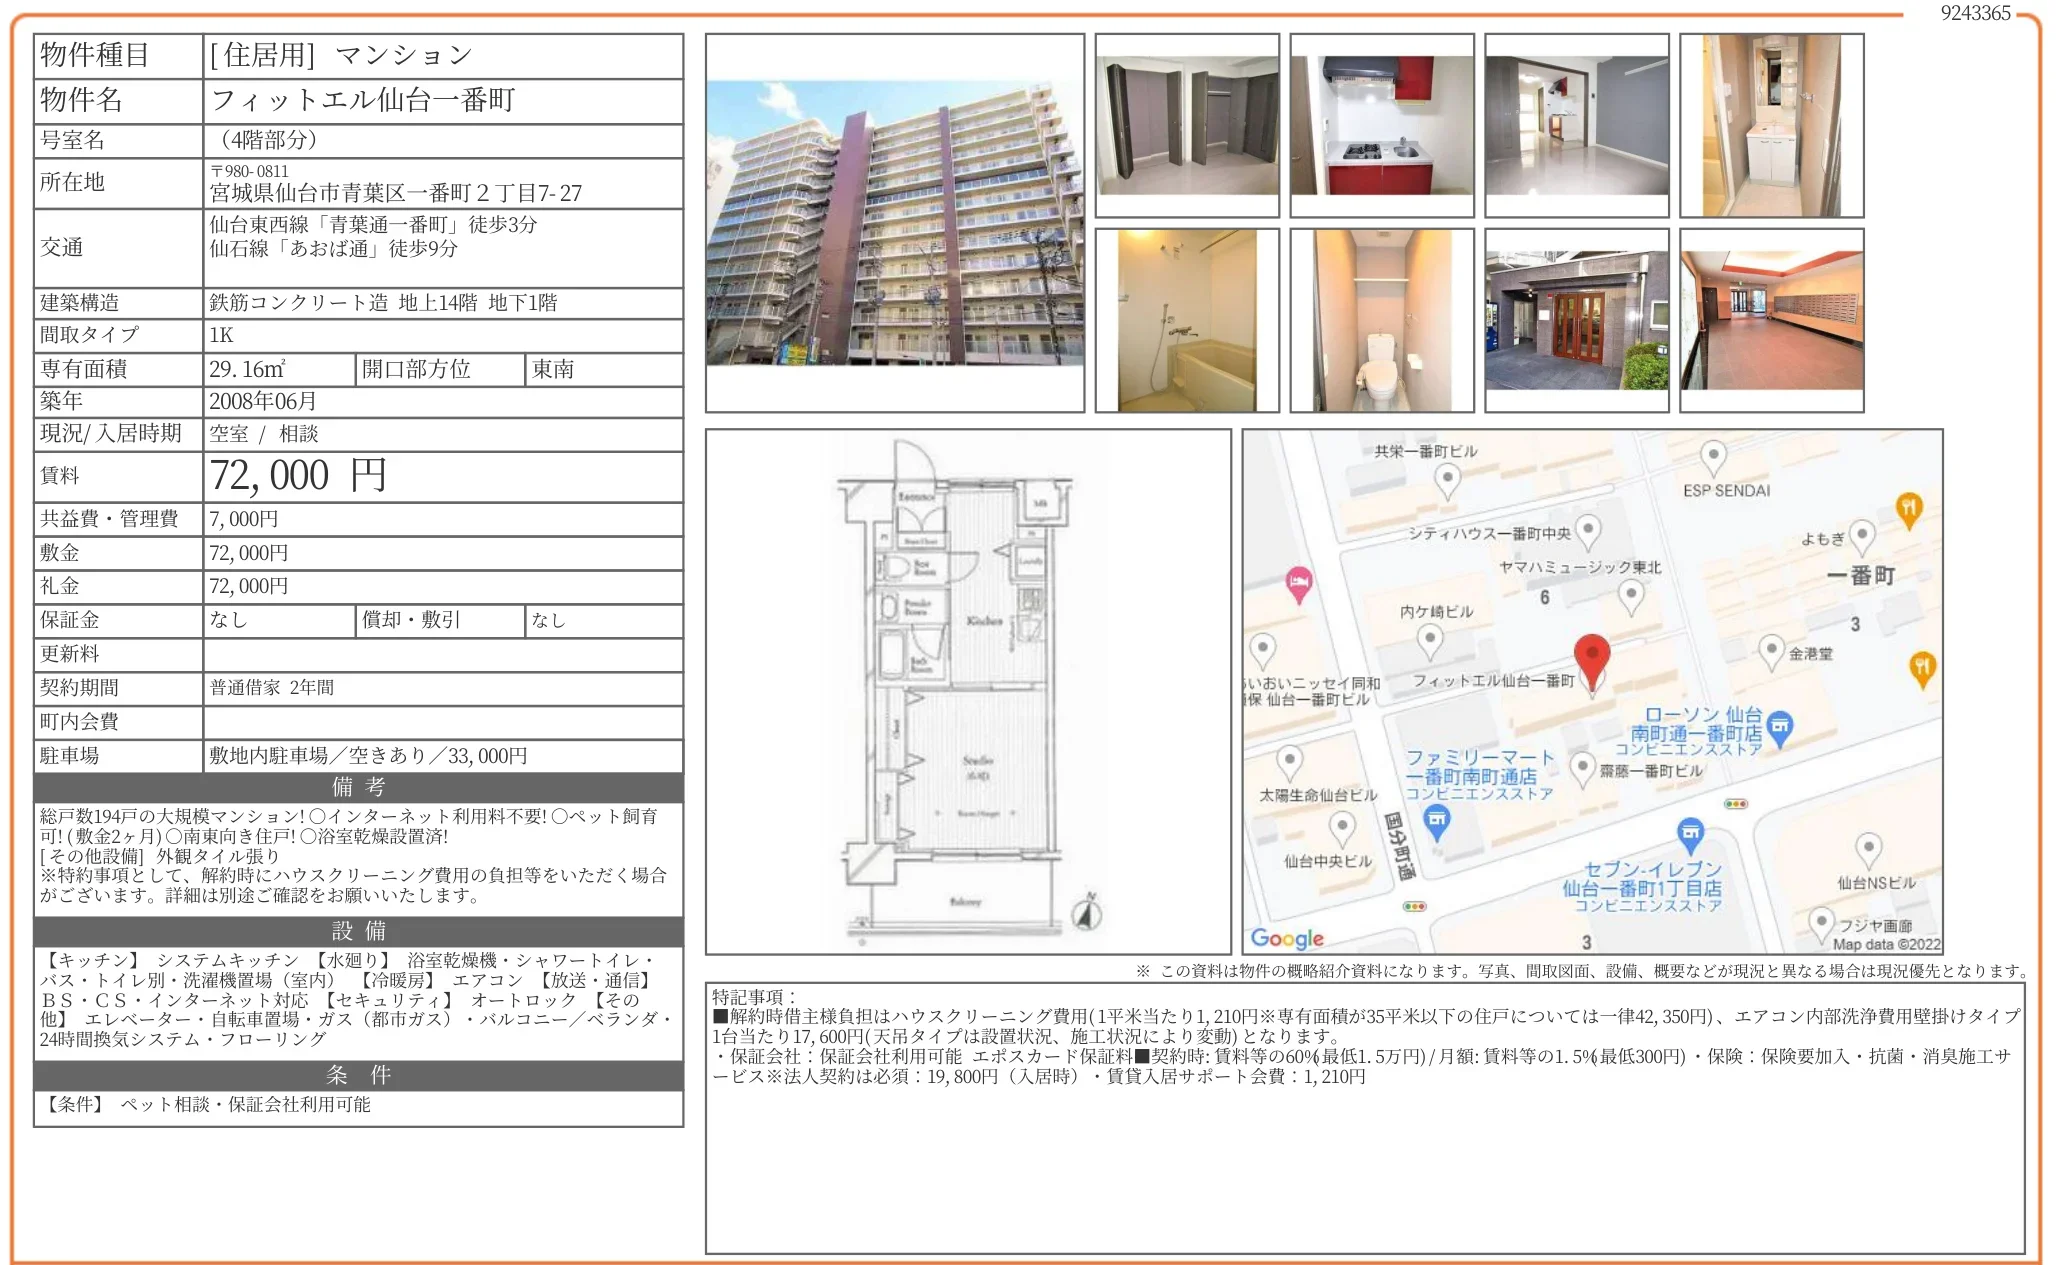
Task: Click the ヤマハミュージック東北 marker
Action: (1632, 592)
